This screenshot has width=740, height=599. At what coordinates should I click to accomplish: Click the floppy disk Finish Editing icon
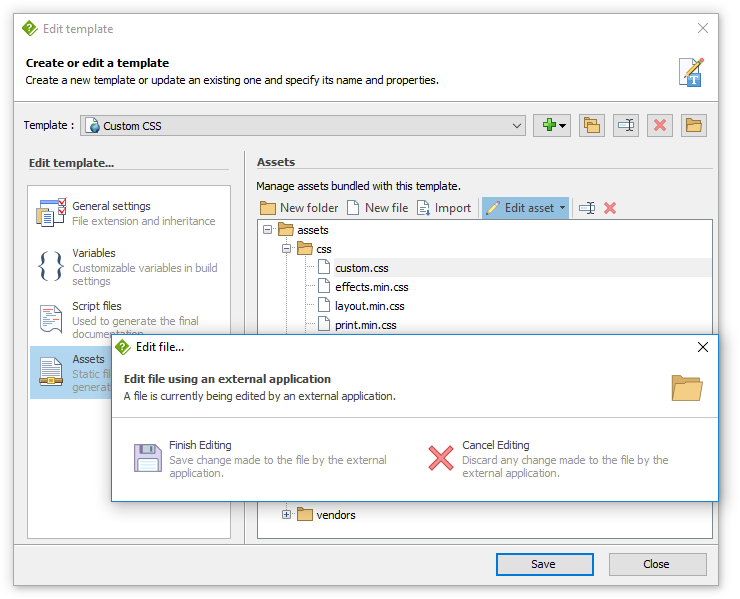click(148, 458)
